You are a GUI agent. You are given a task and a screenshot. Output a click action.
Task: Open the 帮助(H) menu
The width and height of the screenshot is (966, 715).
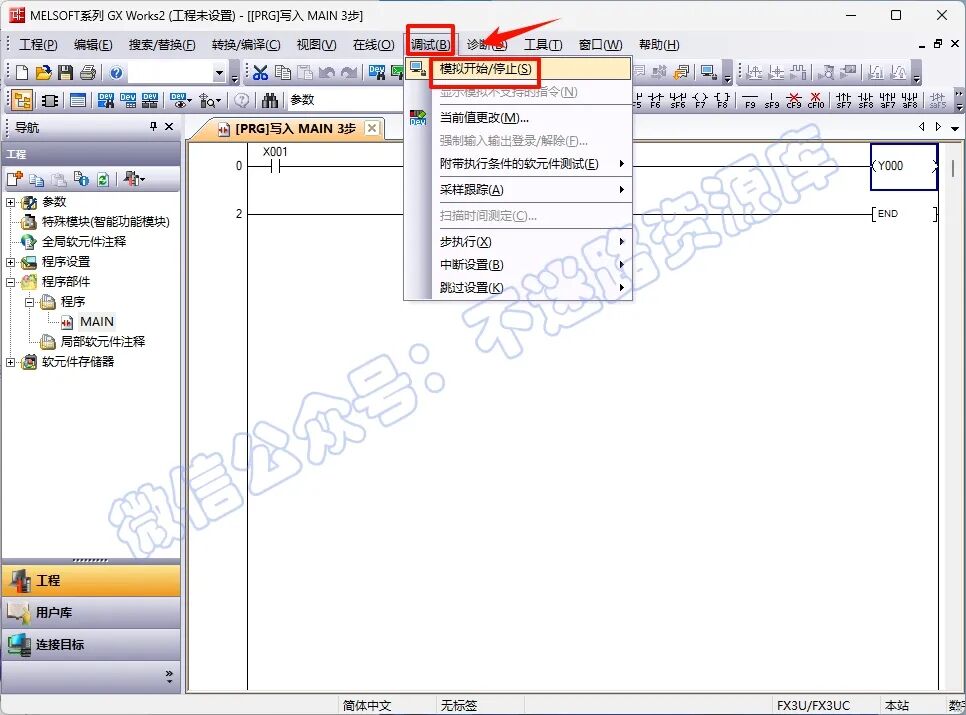[659, 45]
